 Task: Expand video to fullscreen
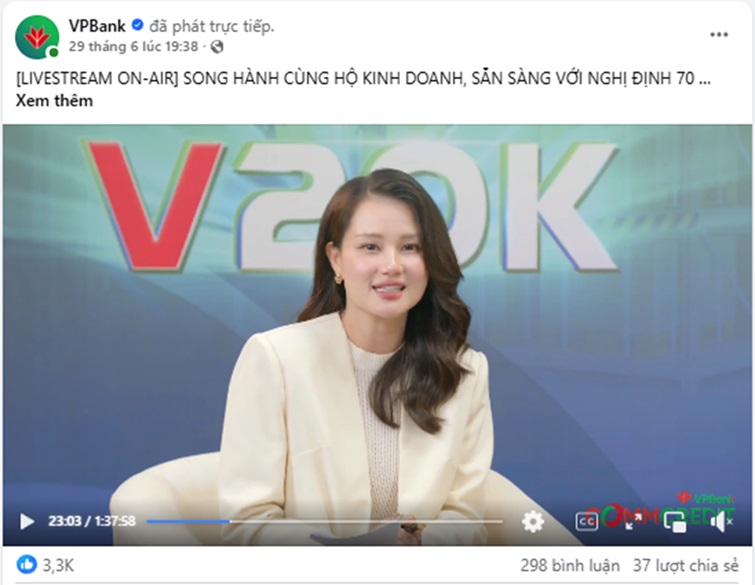(x=634, y=521)
